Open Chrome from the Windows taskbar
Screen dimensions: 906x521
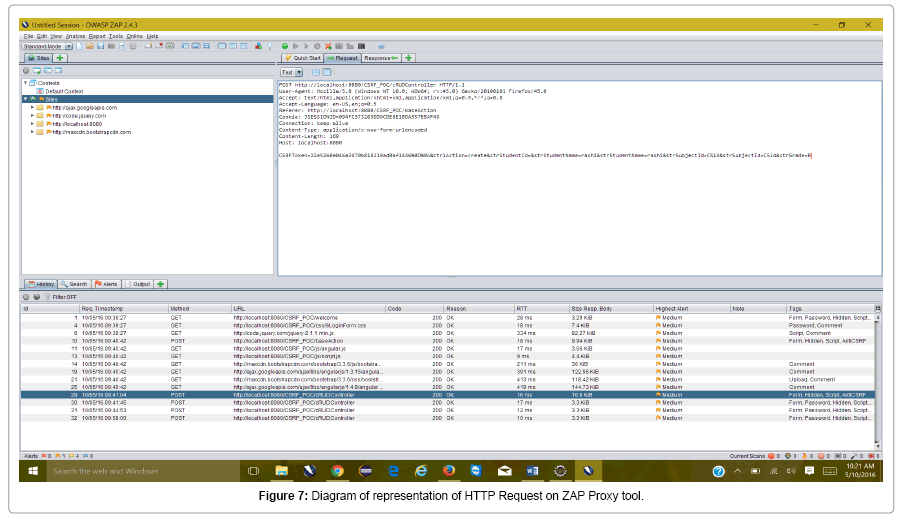tap(337, 471)
